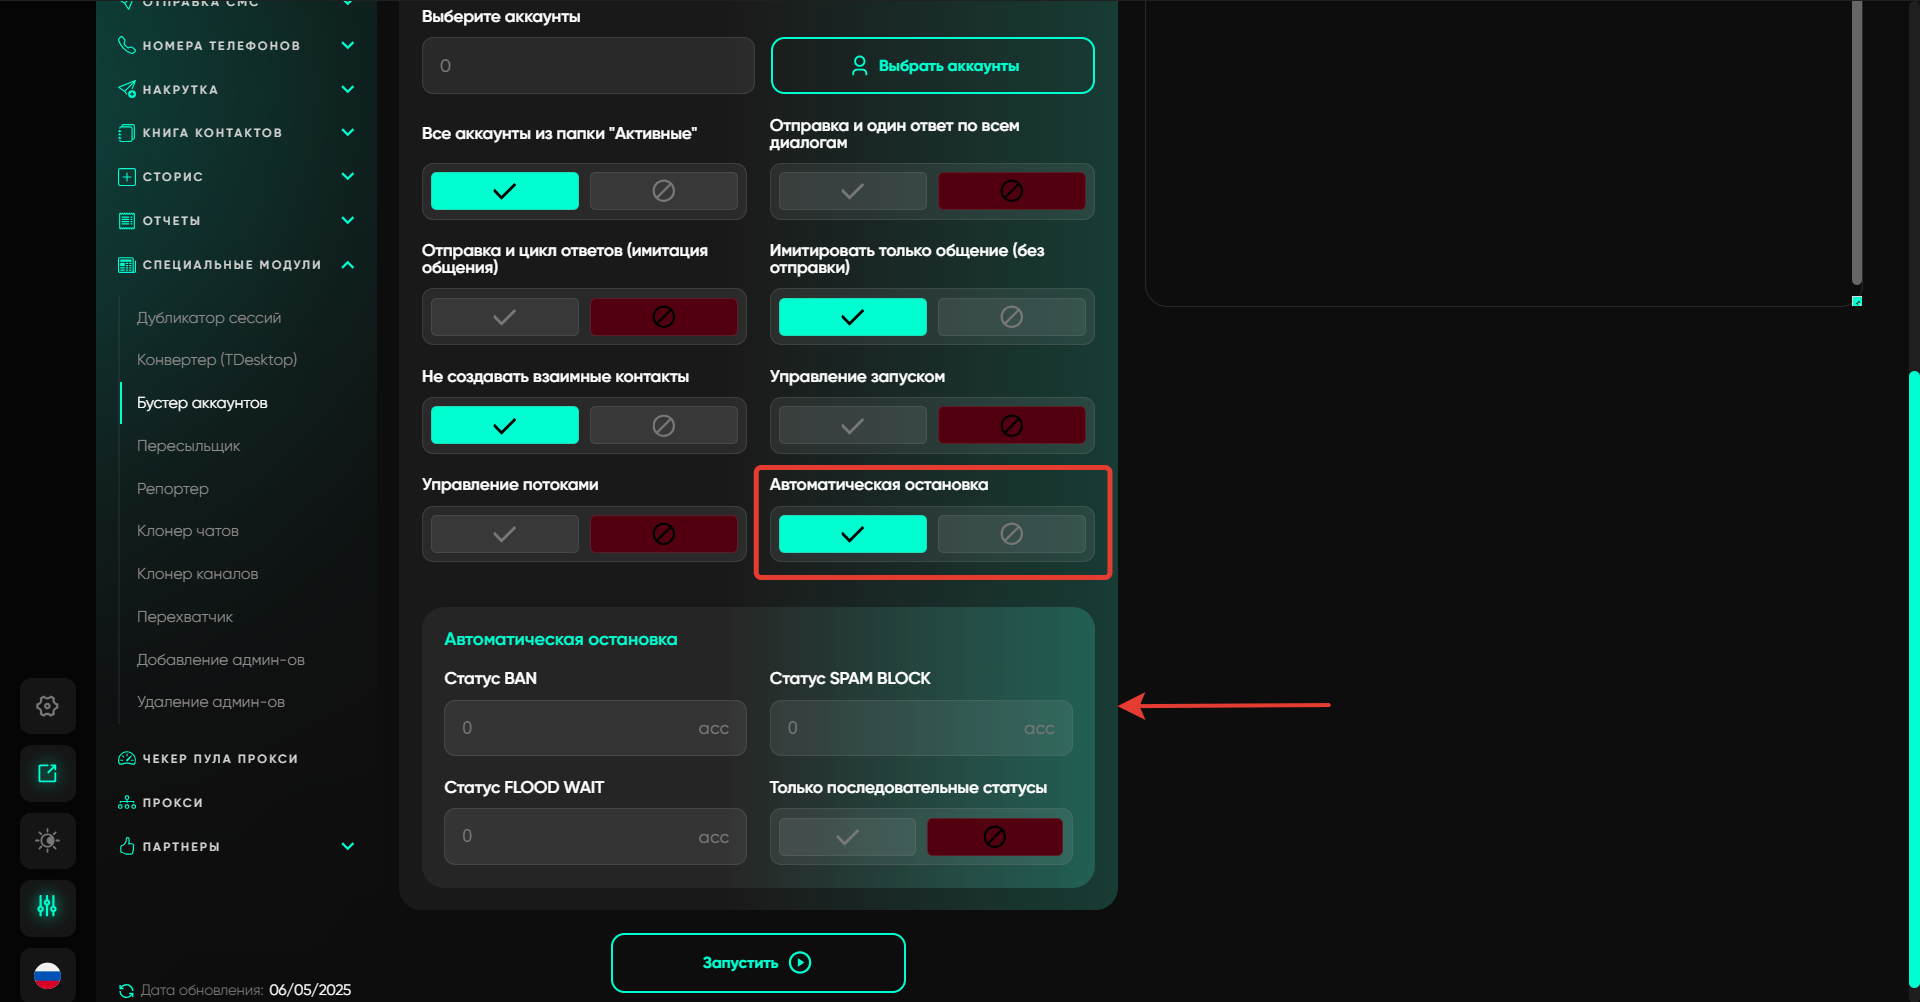Screen dimensions: 1920x1002
Task: Collapse the Специальные модули section
Action: click(347, 265)
